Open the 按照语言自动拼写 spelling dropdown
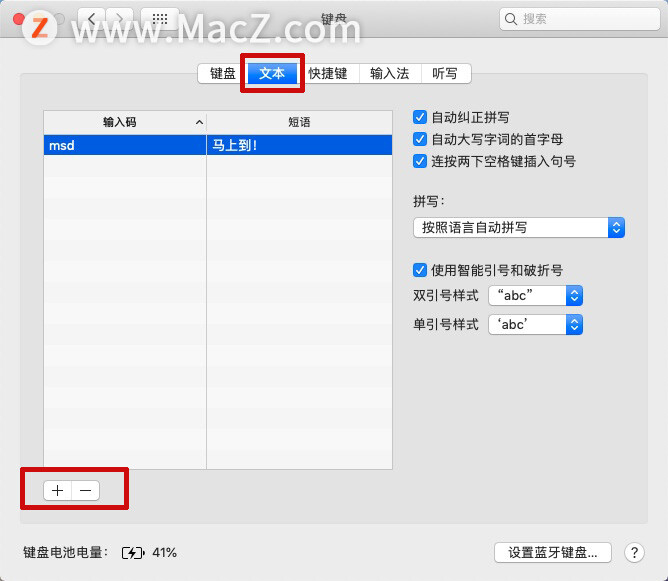The width and height of the screenshot is (668, 581). [519, 227]
